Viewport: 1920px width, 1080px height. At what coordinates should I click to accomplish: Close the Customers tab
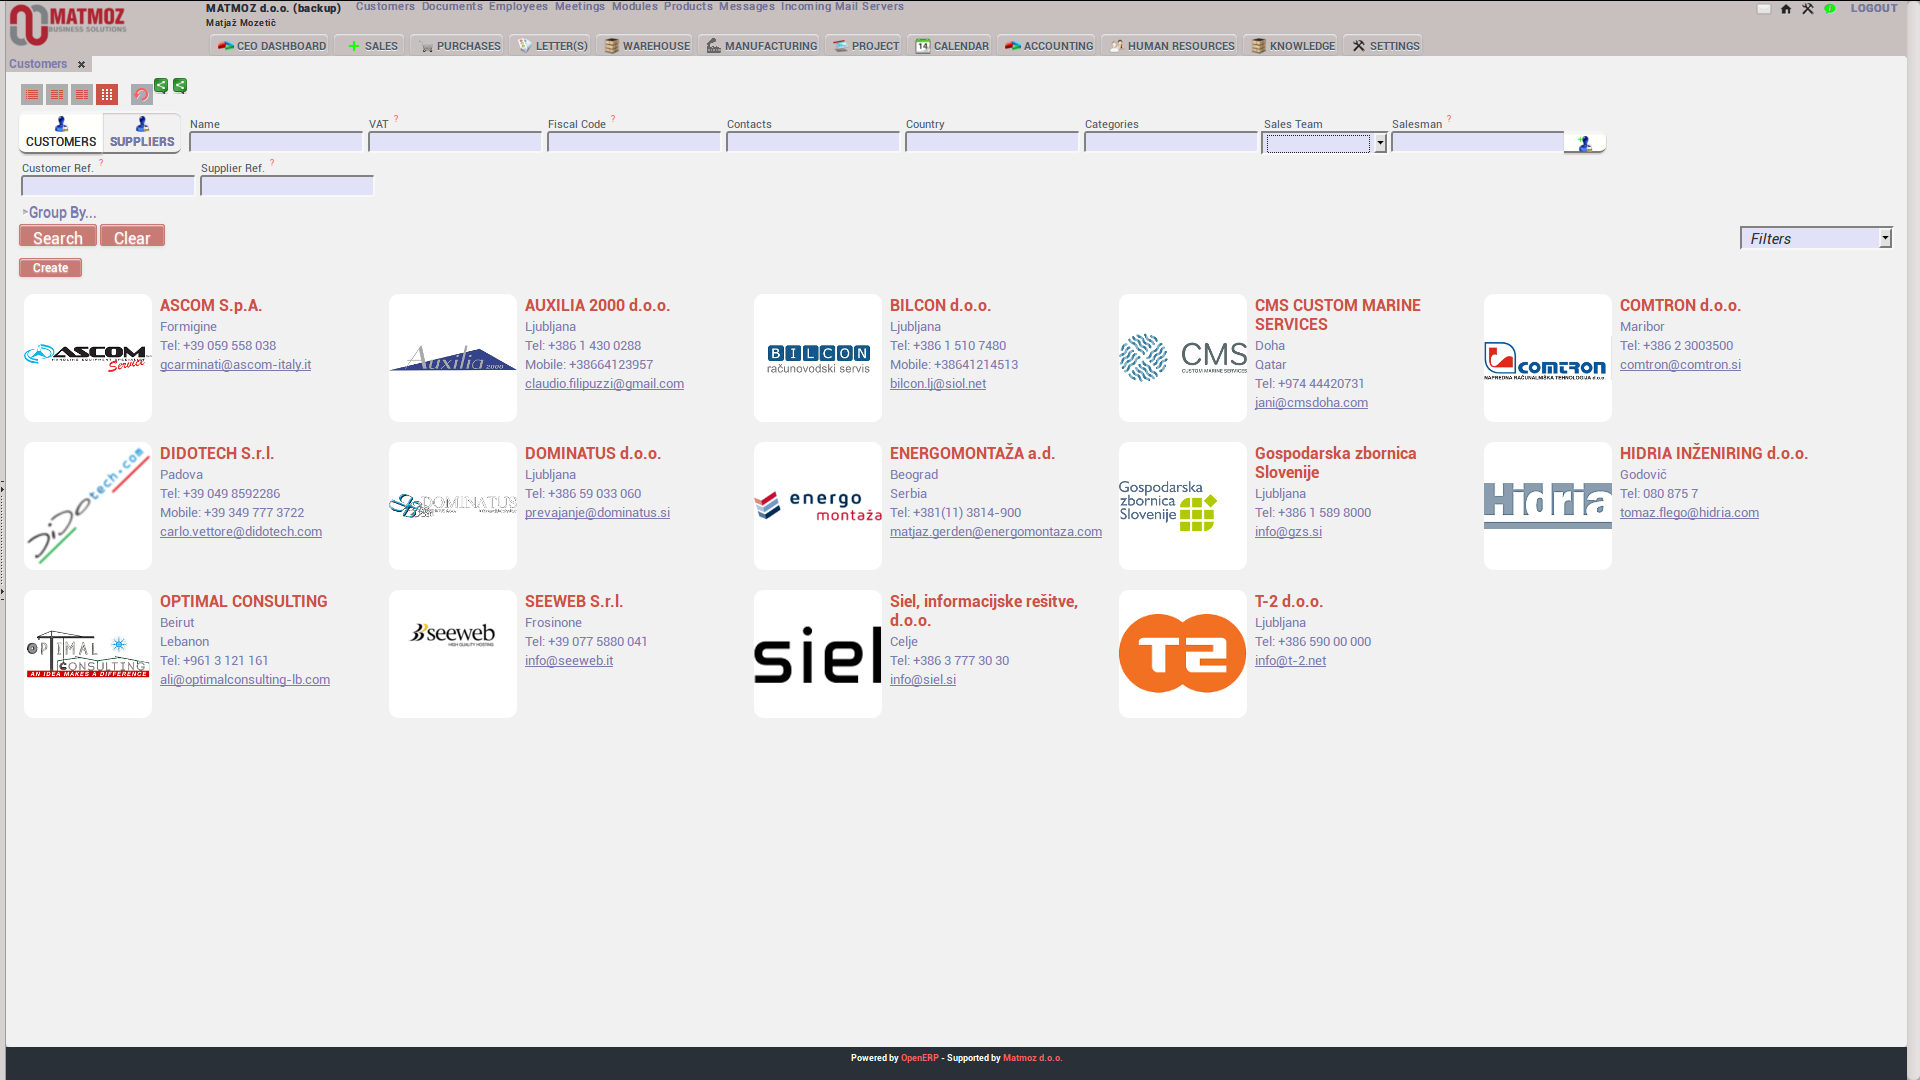(82, 65)
